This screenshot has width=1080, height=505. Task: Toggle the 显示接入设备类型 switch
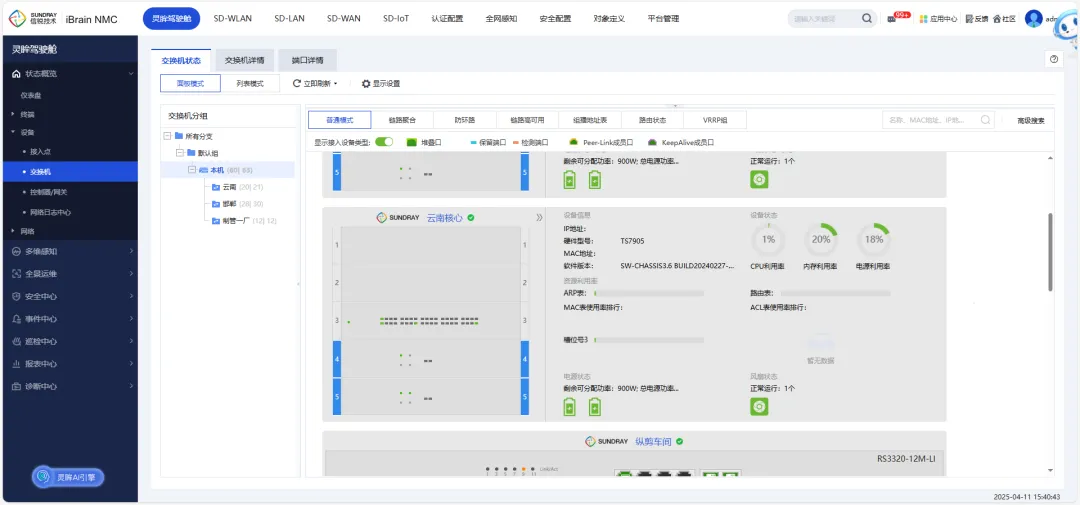(384, 142)
